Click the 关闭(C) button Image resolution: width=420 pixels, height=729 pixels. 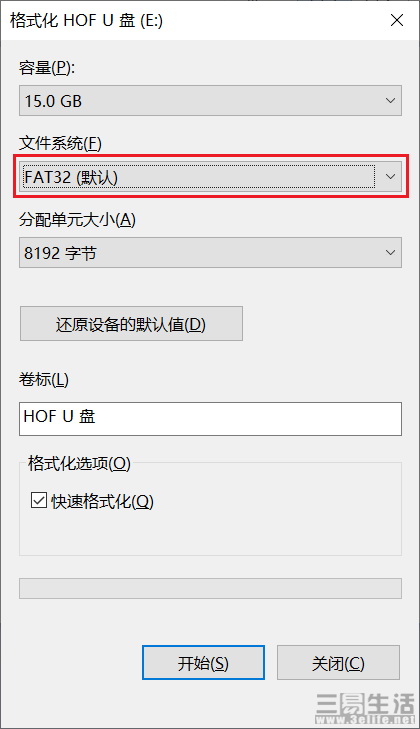[x=338, y=663]
